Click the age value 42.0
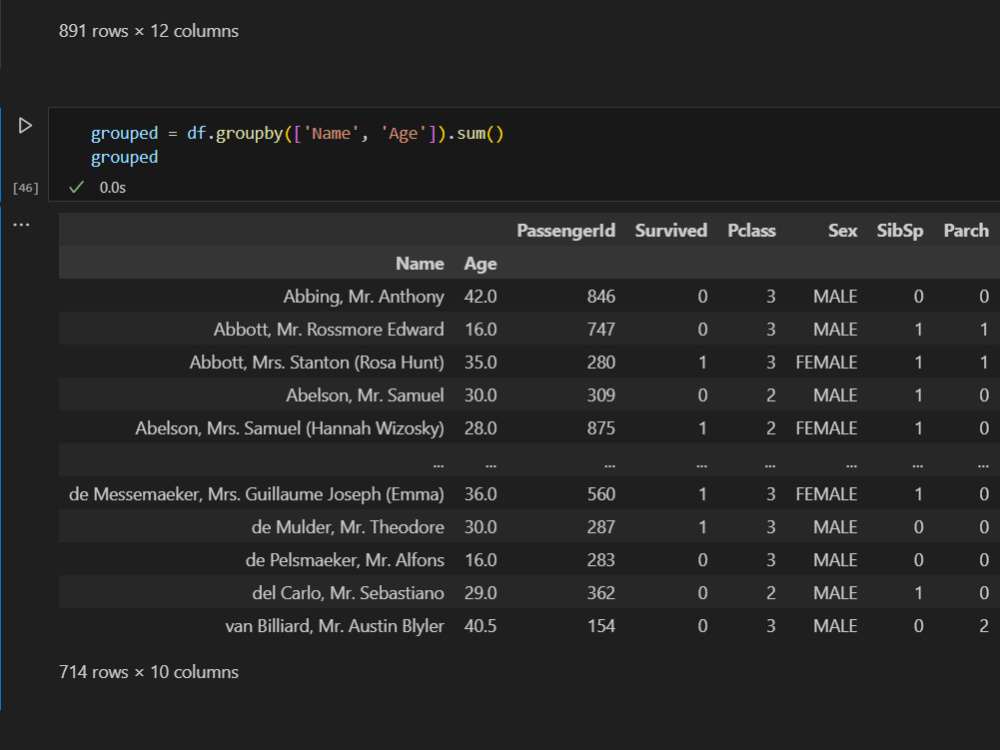The height and width of the screenshot is (750, 1000). click(480, 297)
